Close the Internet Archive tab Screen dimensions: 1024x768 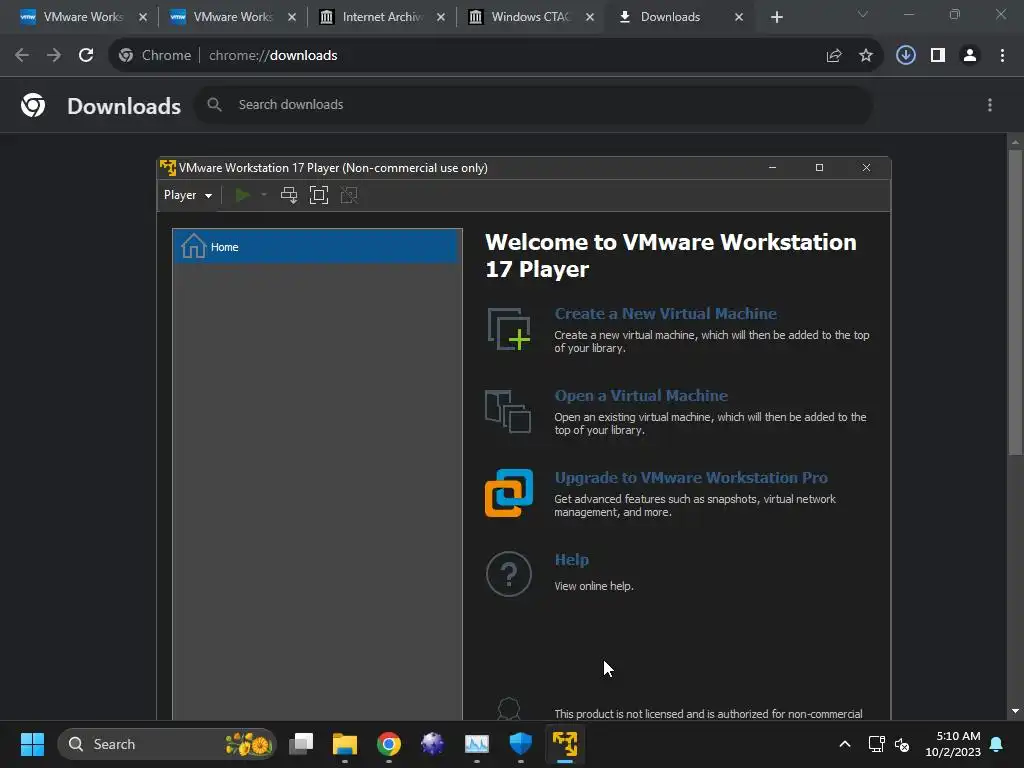tap(441, 17)
